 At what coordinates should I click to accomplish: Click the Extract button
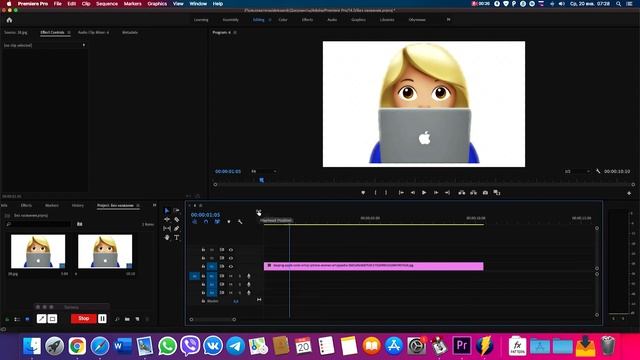(x=473, y=193)
